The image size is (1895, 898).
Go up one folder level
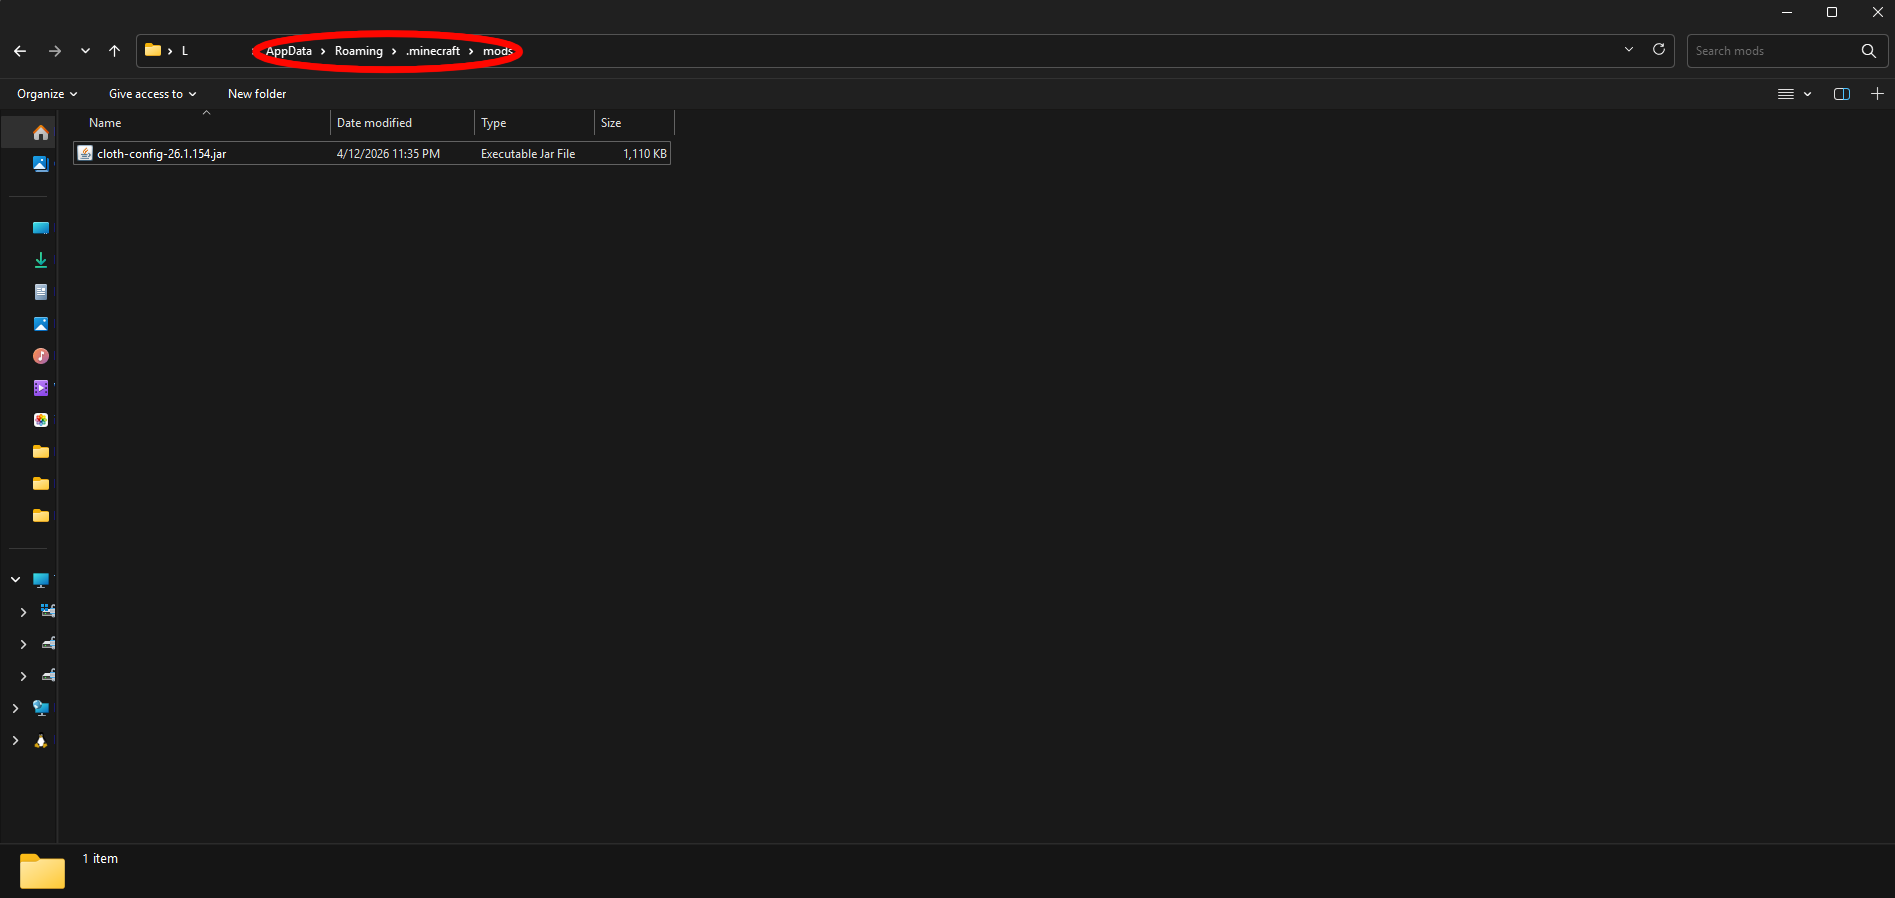(x=114, y=51)
